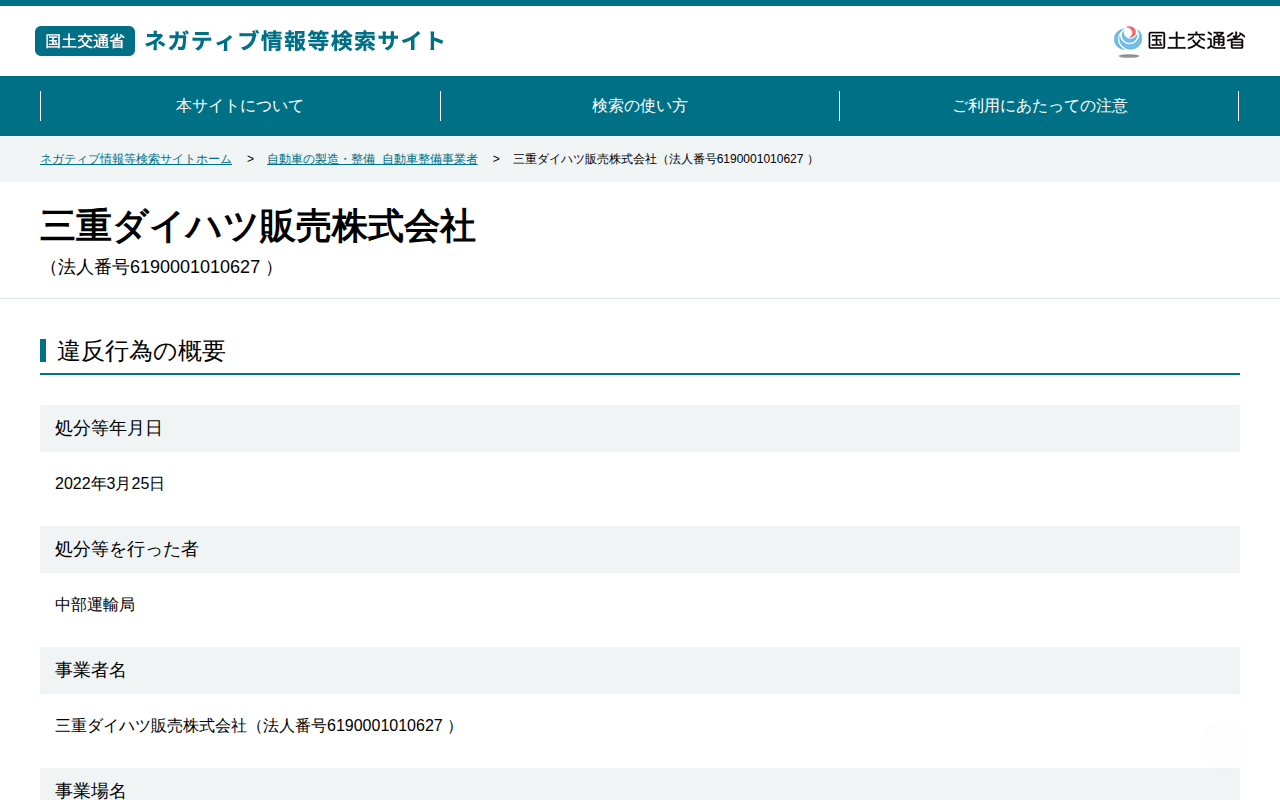Image resolution: width=1280 pixels, height=800 pixels.
Task: Open the 本サイトについて menu item
Action: 240,106
